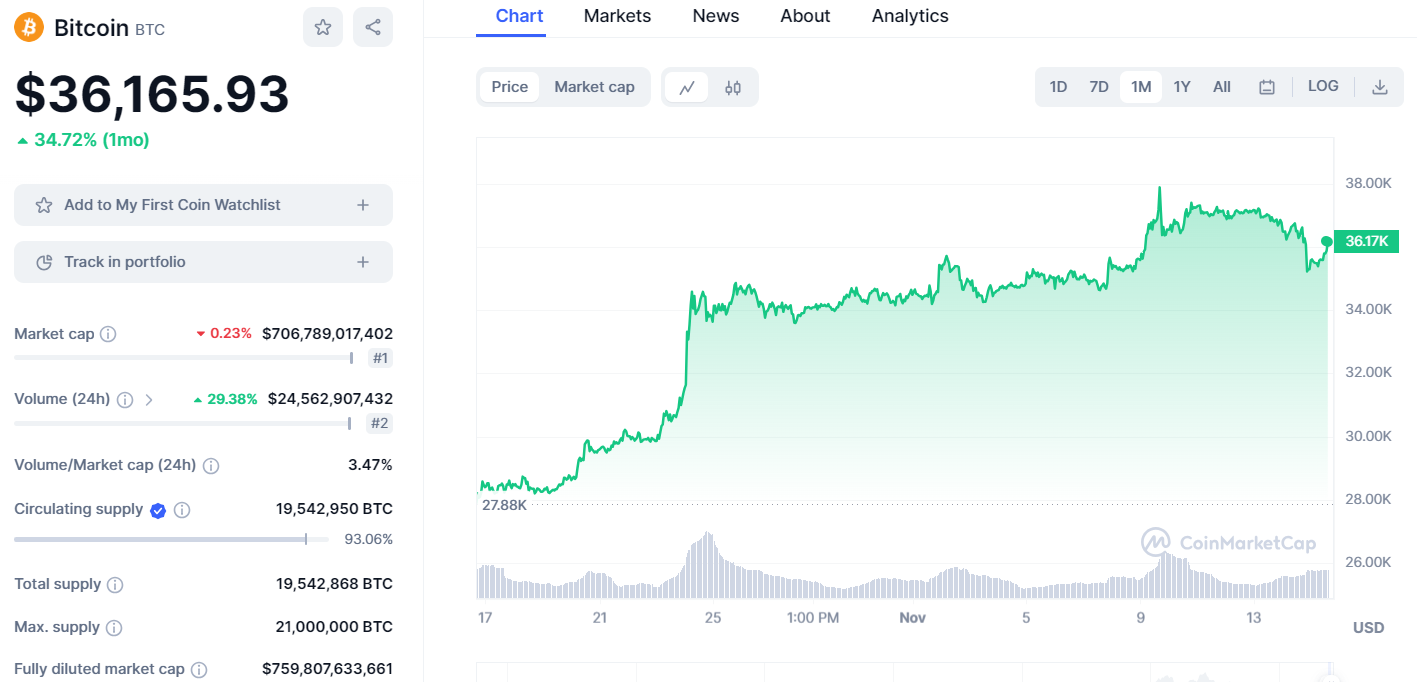The height and width of the screenshot is (682, 1417).
Task: Download the chart data
Action: point(1380,87)
